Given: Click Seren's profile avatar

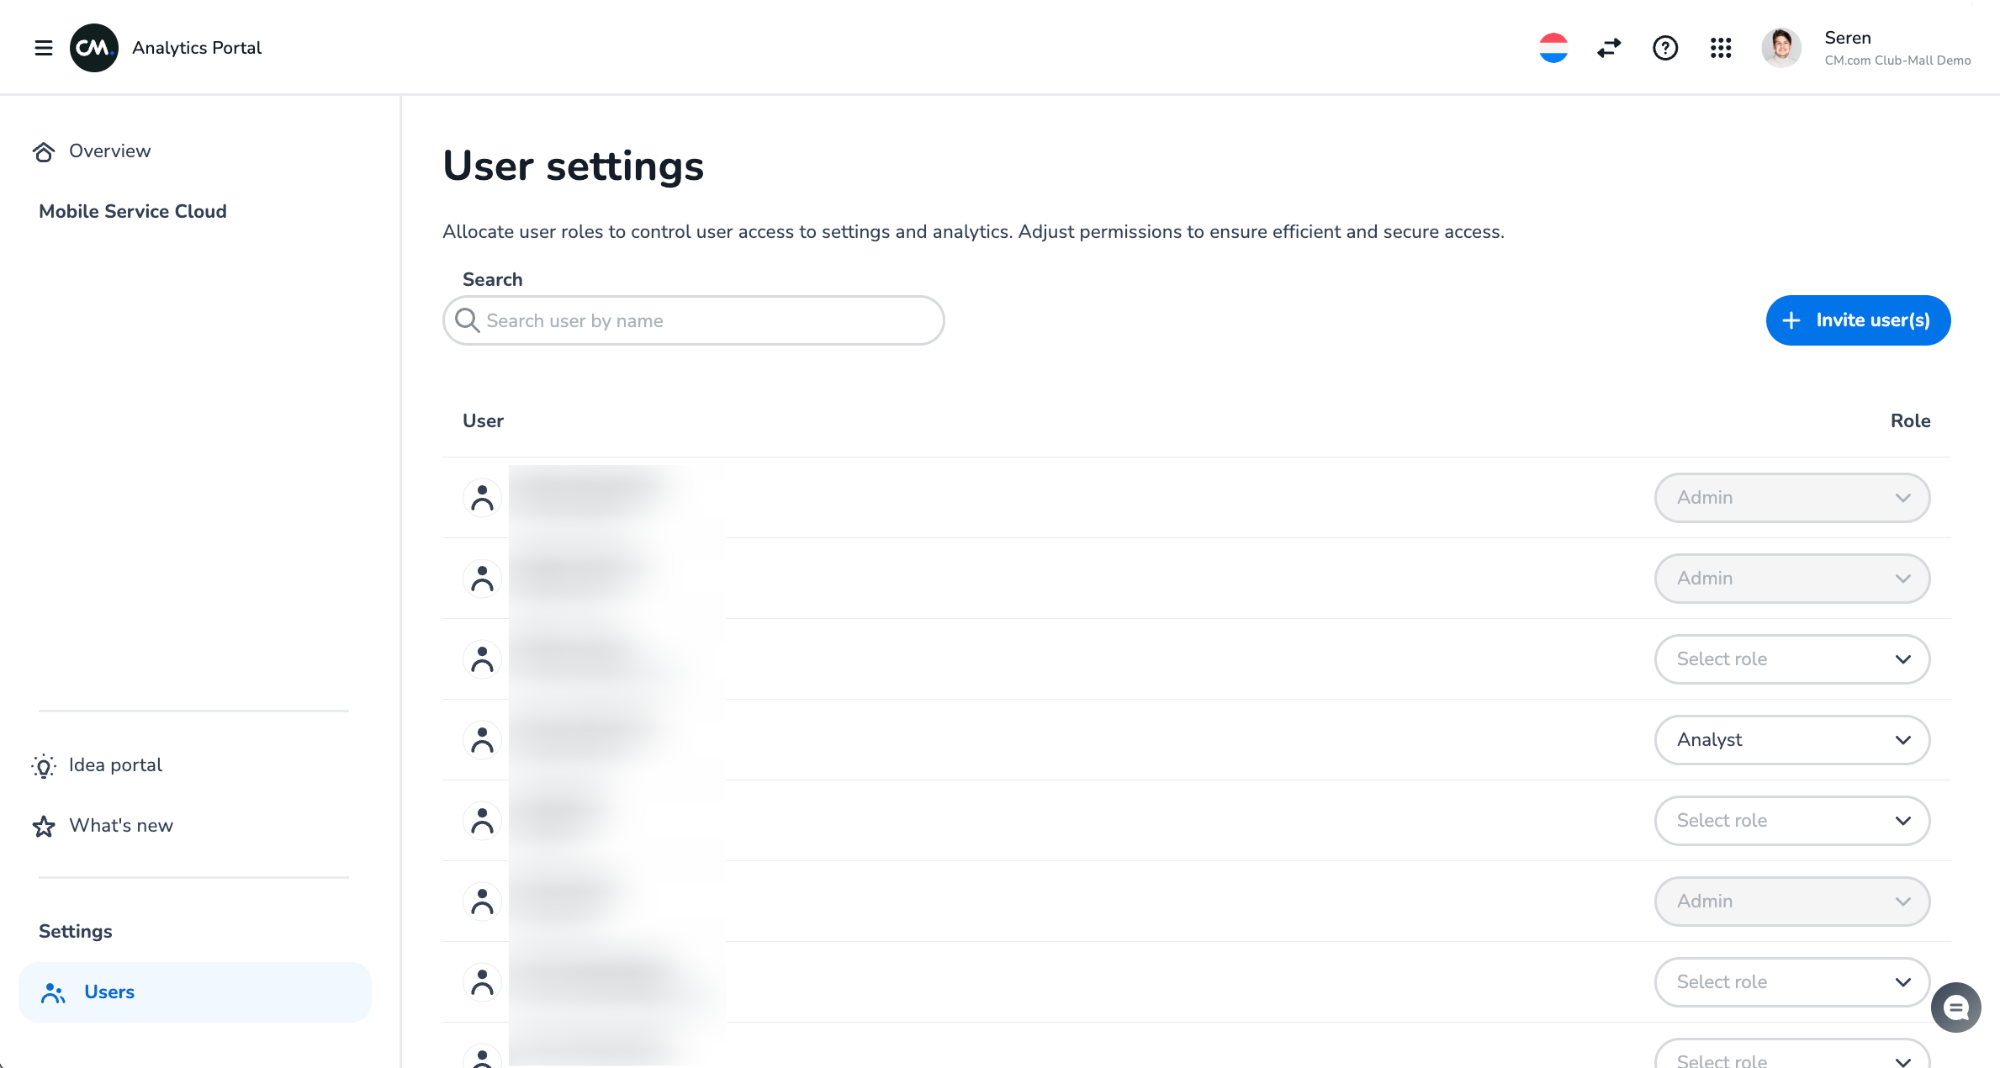Looking at the screenshot, I should 1781,47.
